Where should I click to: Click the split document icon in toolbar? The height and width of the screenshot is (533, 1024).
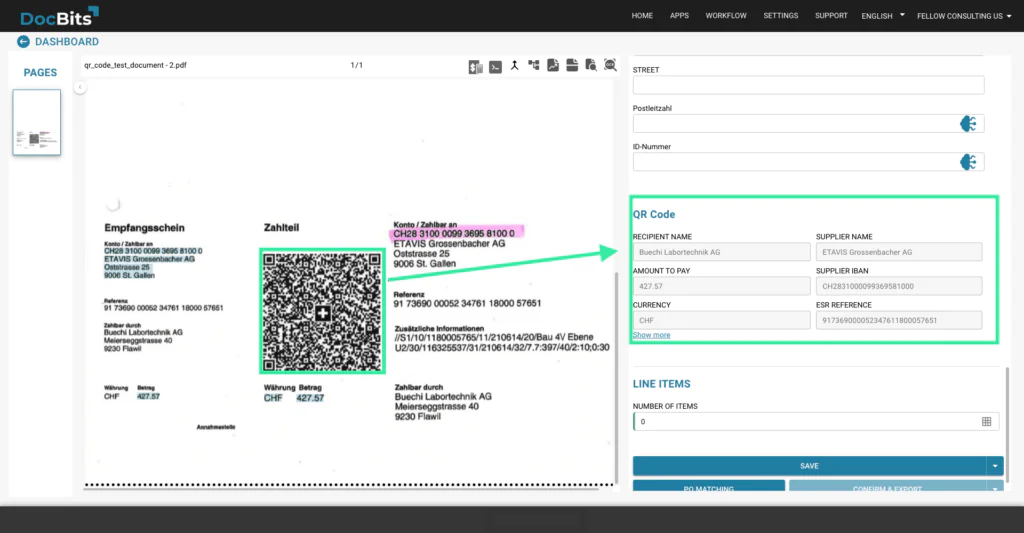tap(572, 65)
